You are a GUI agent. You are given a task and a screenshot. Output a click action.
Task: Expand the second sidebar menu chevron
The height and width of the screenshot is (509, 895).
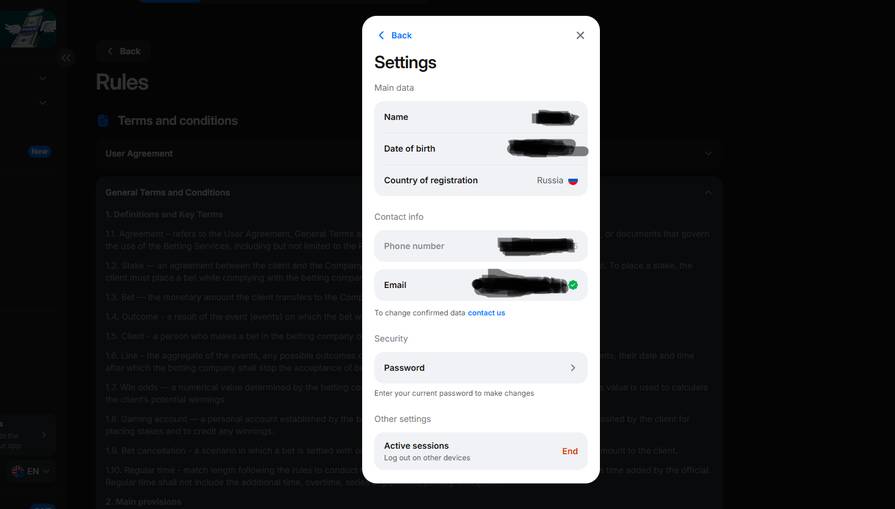[43, 103]
